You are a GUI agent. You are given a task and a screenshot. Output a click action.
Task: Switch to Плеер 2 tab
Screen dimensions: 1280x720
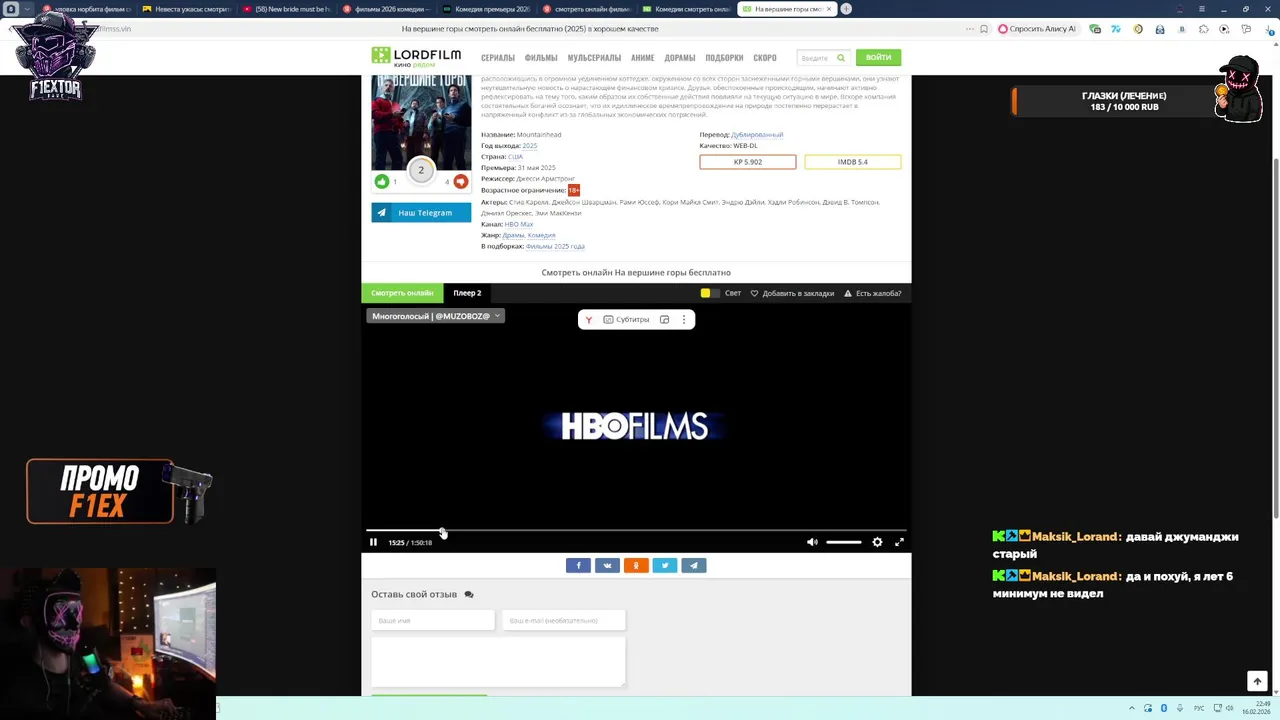coord(467,293)
